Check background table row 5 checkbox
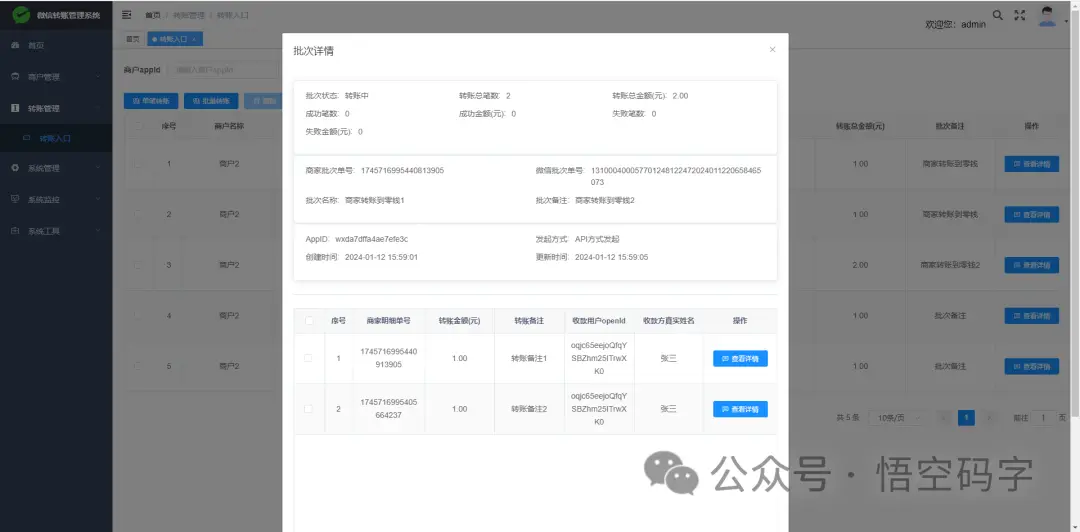Image resolution: width=1080 pixels, height=532 pixels. [x=138, y=366]
